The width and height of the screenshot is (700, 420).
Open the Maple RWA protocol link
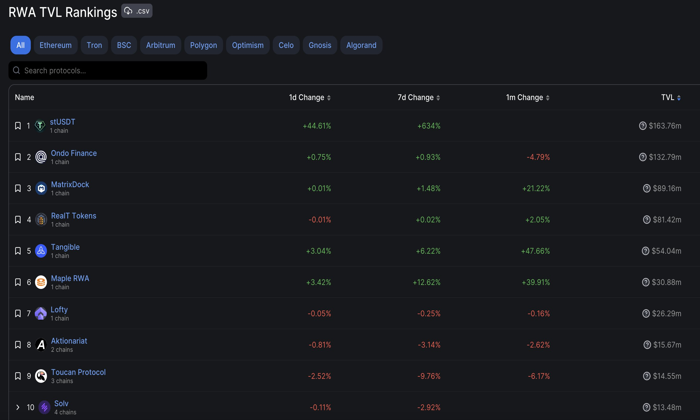[x=70, y=278]
